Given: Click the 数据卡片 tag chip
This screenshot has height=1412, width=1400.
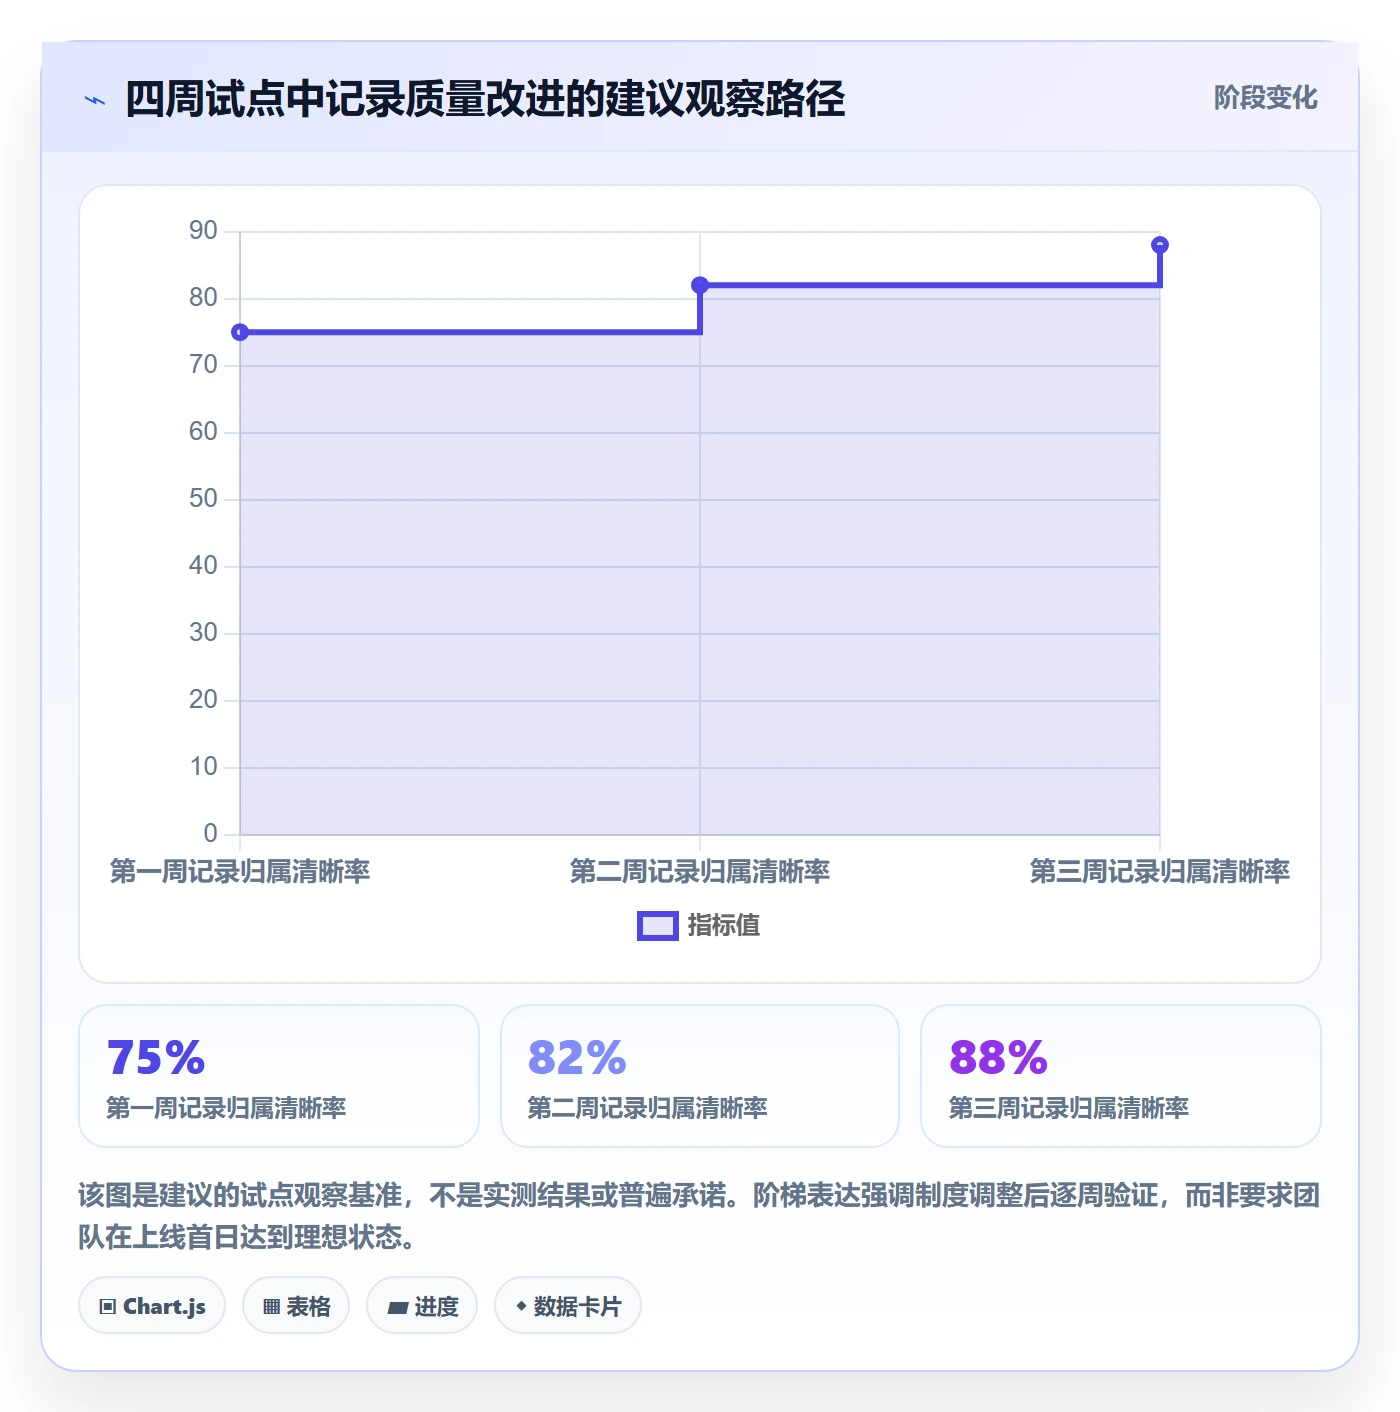Looking at the screenshot, I should pyautogui.click(x=568, y=1305).
